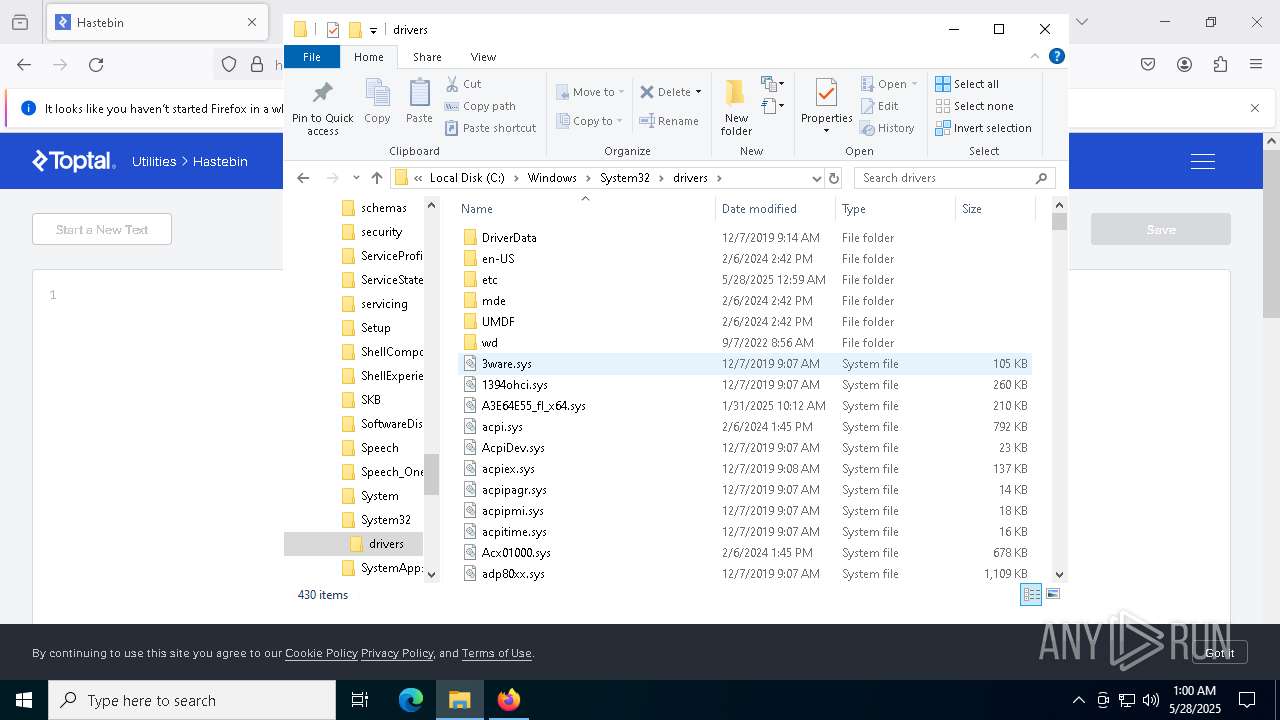
Task: Click the Windows taskbar search box
Action: (192, 700)
